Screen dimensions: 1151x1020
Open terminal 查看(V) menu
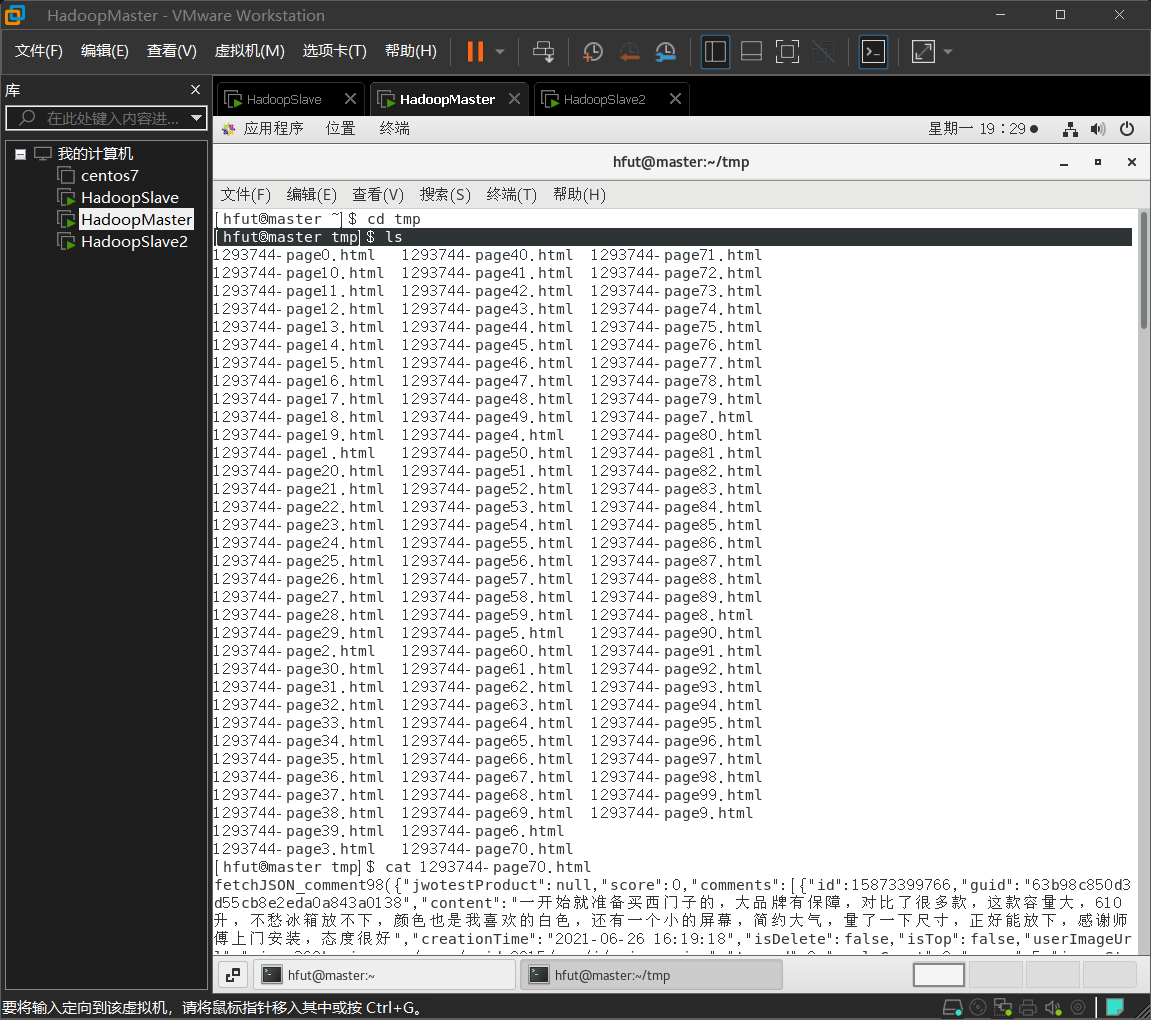(378, 194)
